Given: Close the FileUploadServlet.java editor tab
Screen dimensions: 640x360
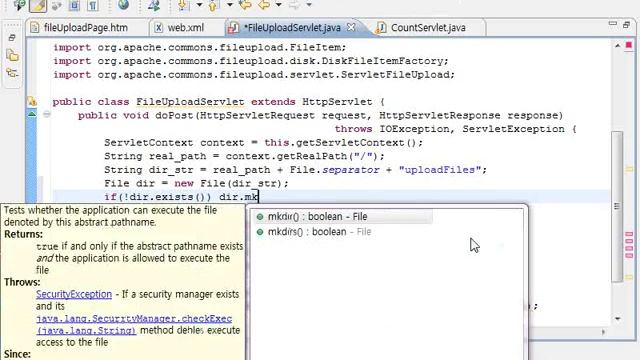Looking at the screenshot, I should point(351,27).
